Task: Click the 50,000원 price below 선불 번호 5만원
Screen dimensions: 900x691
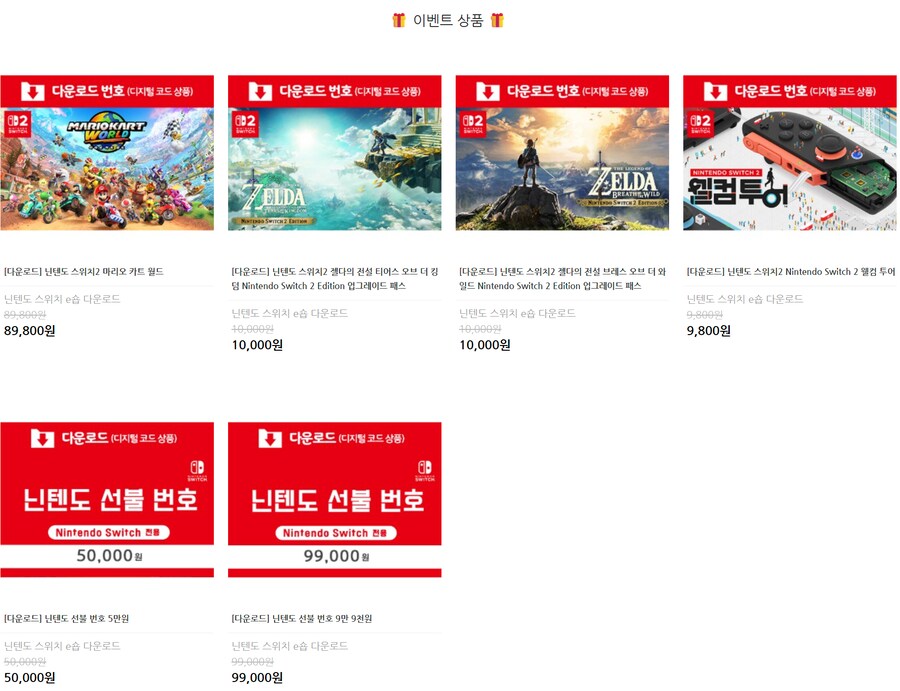Action: pos(30,678)
